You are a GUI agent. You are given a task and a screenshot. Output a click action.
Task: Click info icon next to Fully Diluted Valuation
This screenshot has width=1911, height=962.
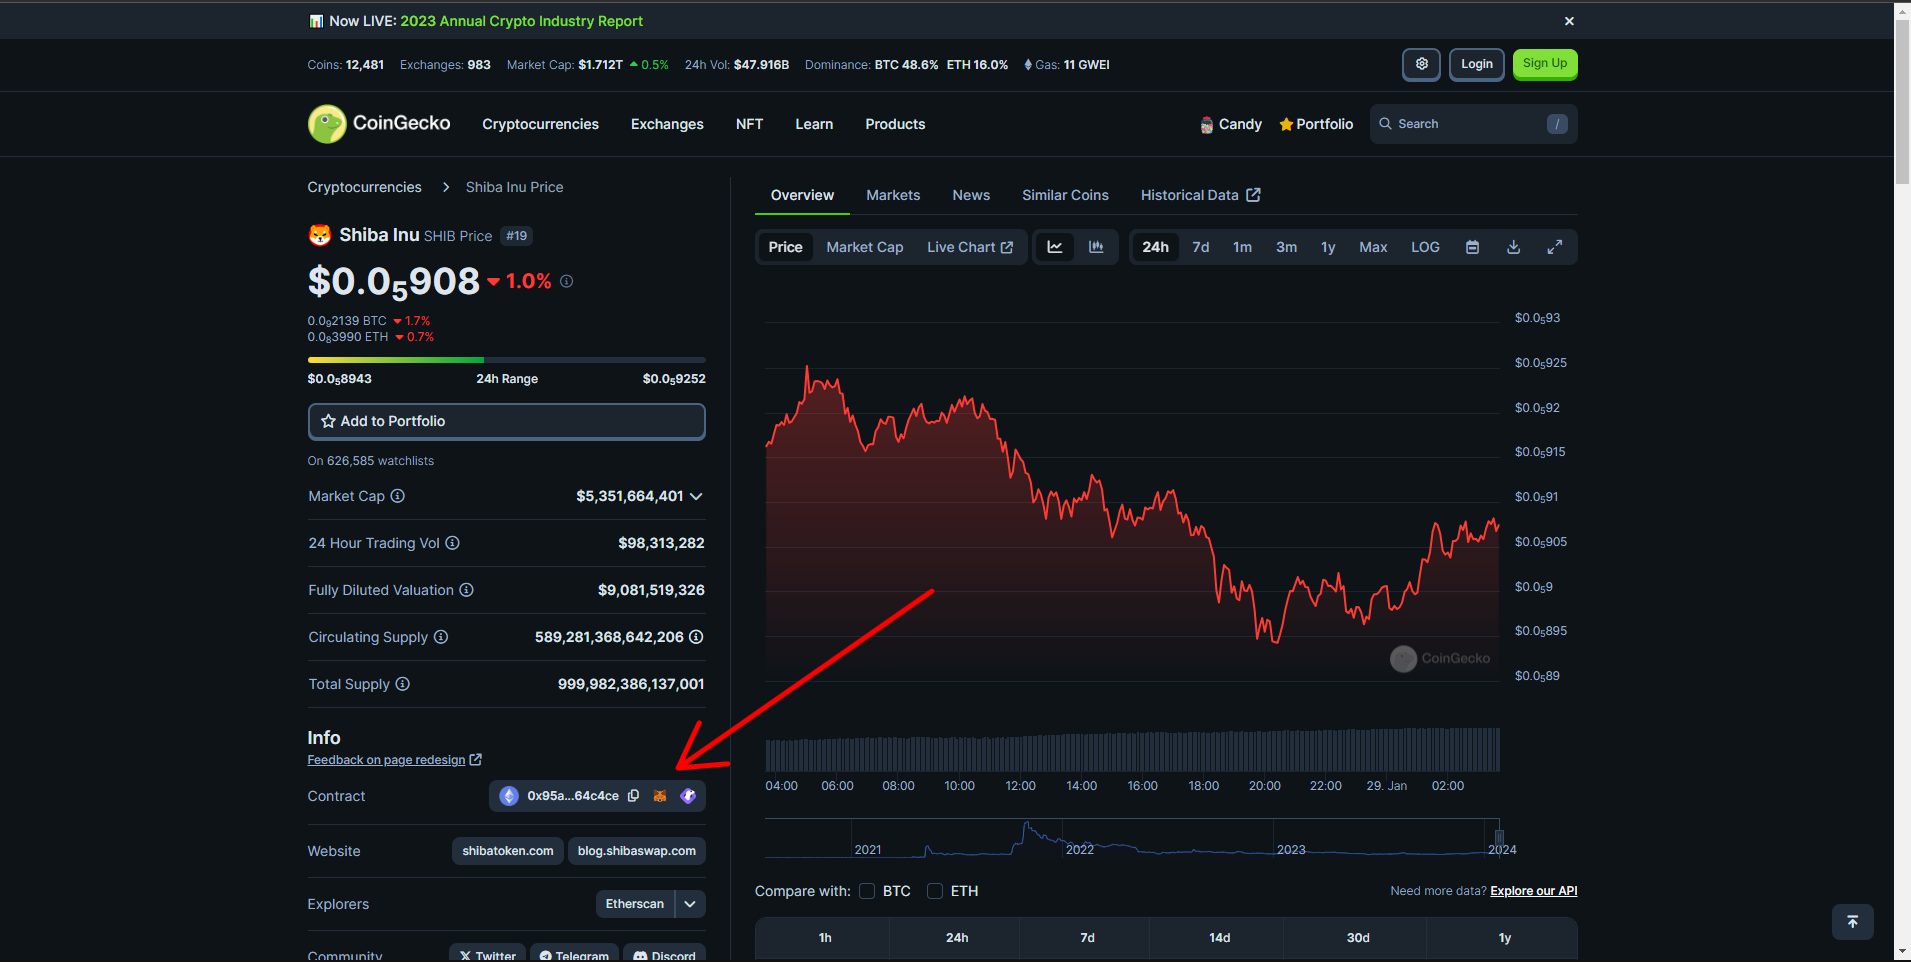(466, 590)
